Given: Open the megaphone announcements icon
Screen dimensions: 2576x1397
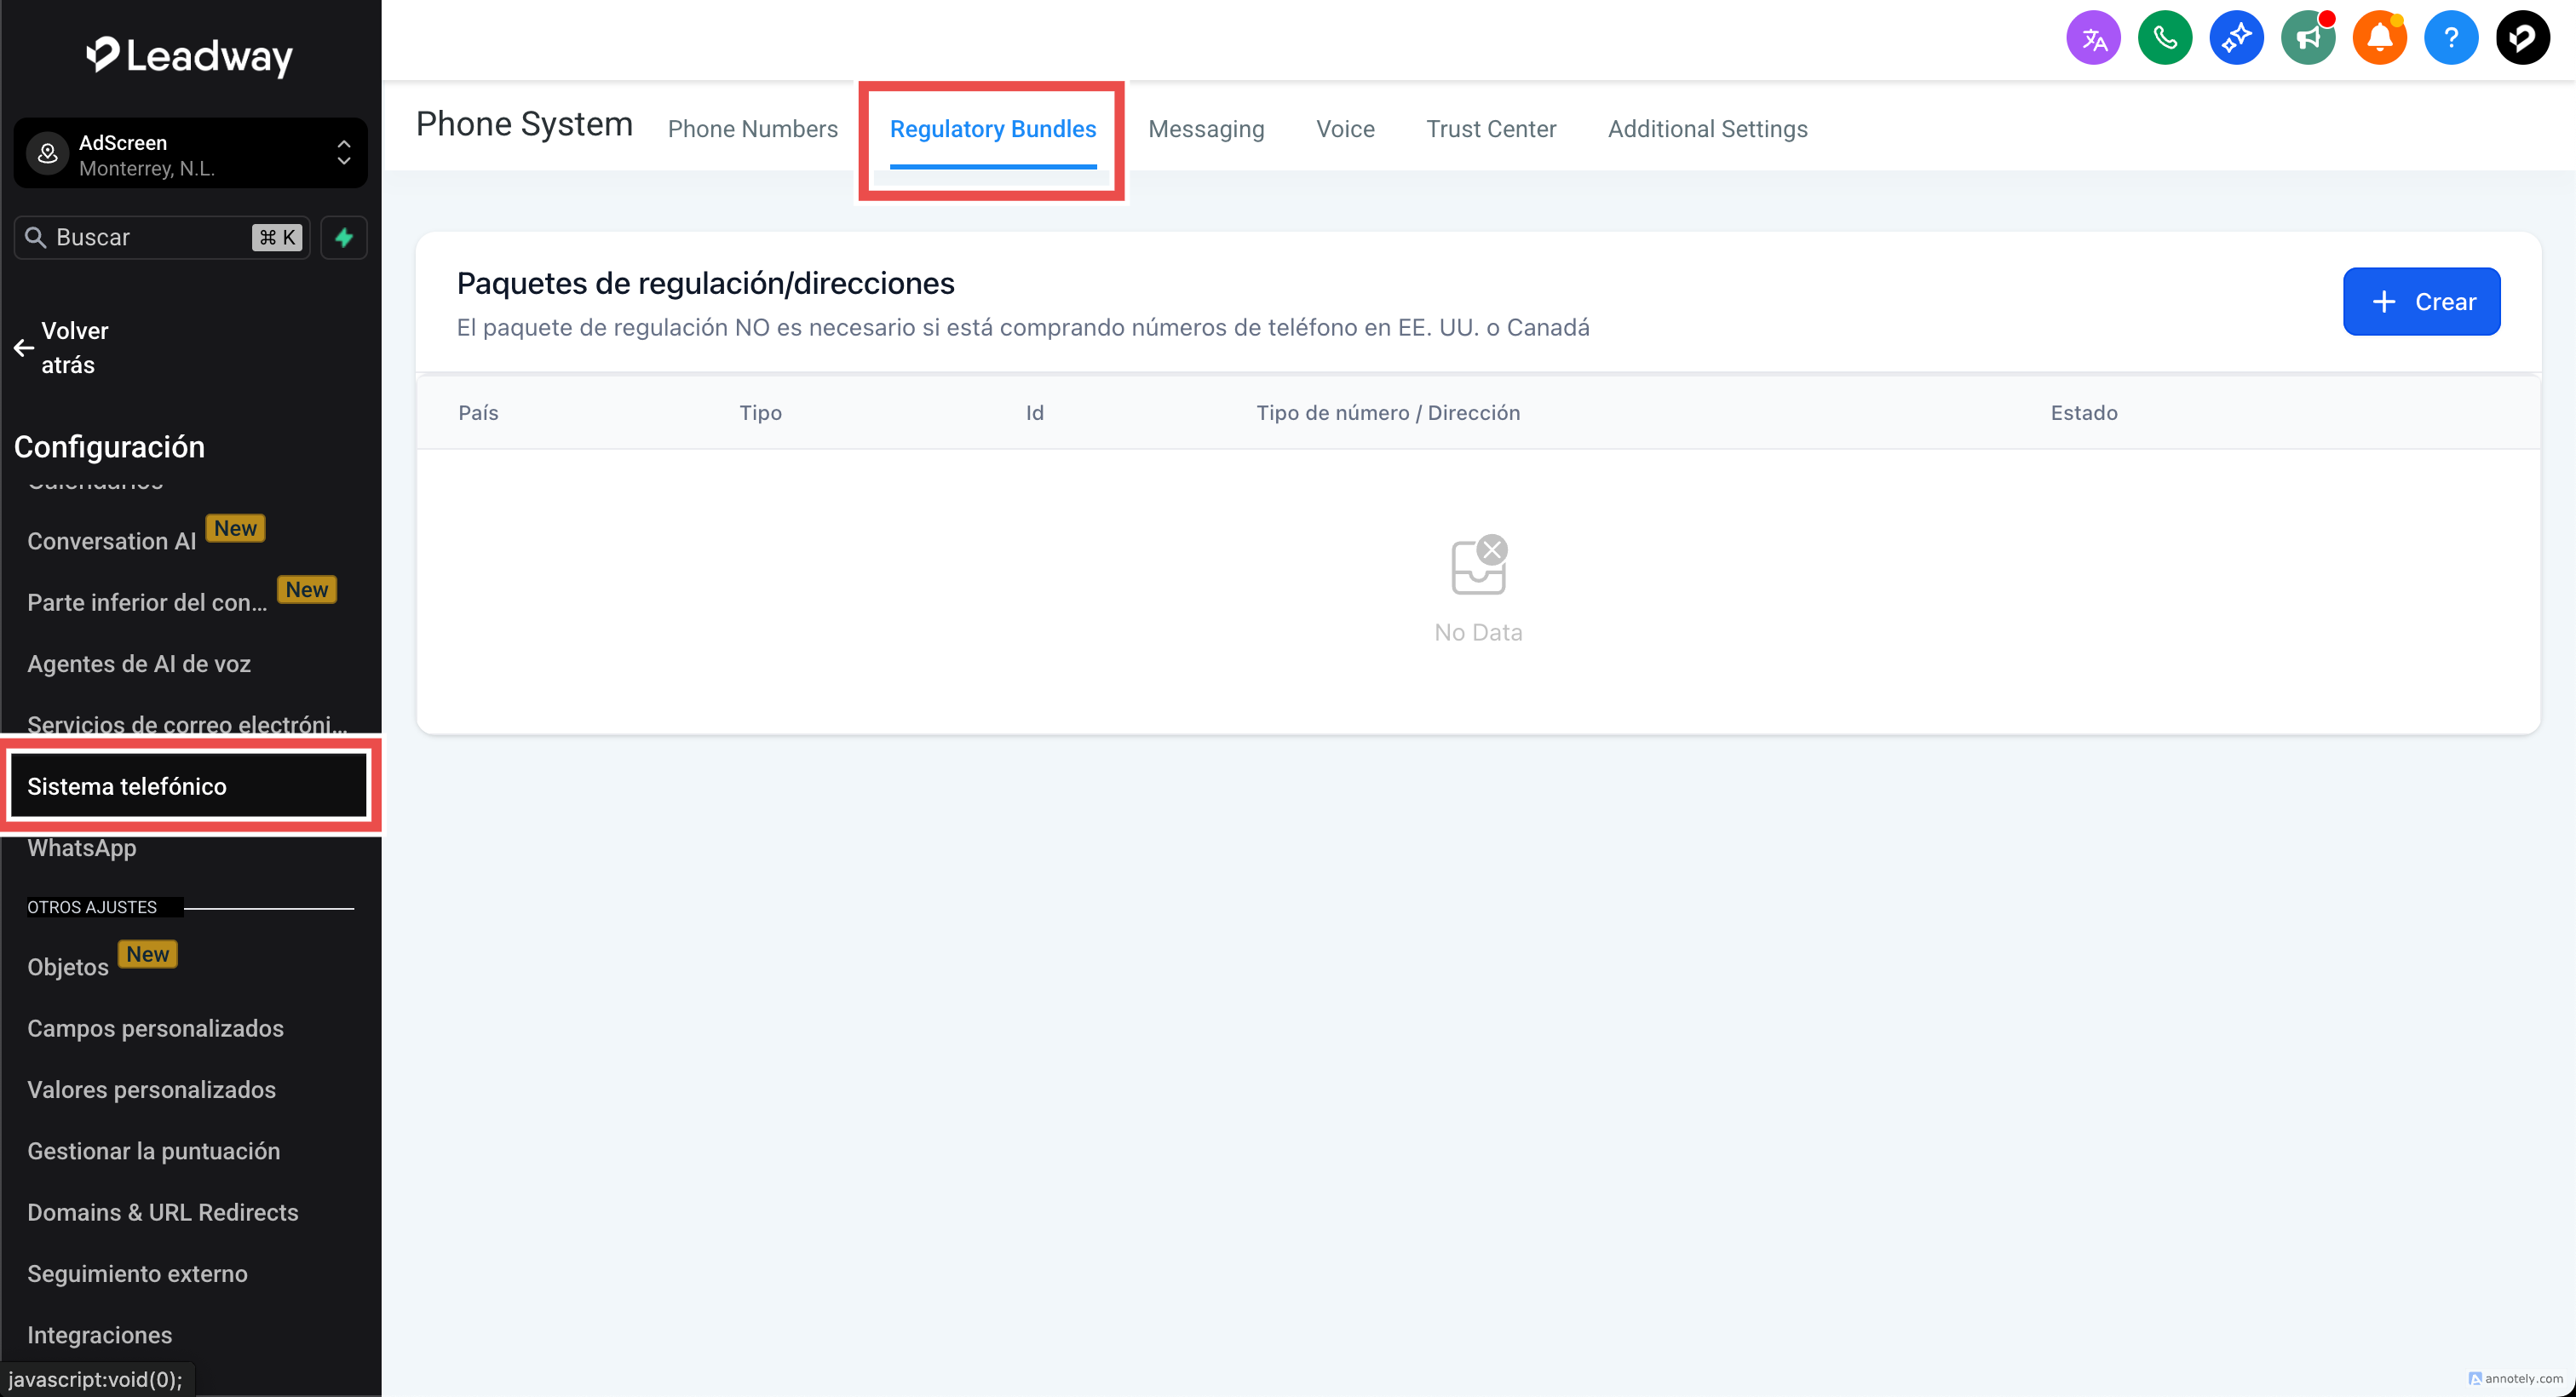Looking at the screenshot, I should [2307, 39].
